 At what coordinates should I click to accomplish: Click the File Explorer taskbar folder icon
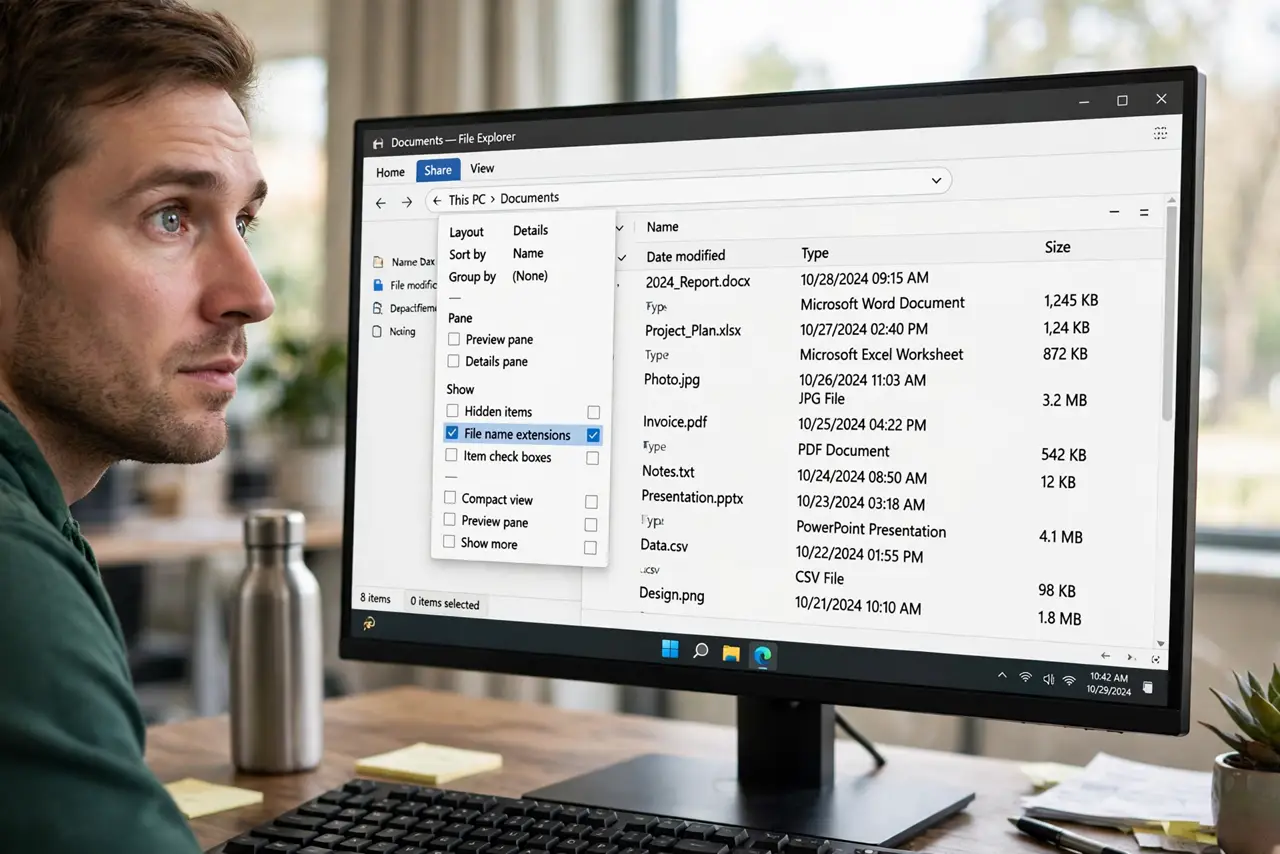point(731,653)
